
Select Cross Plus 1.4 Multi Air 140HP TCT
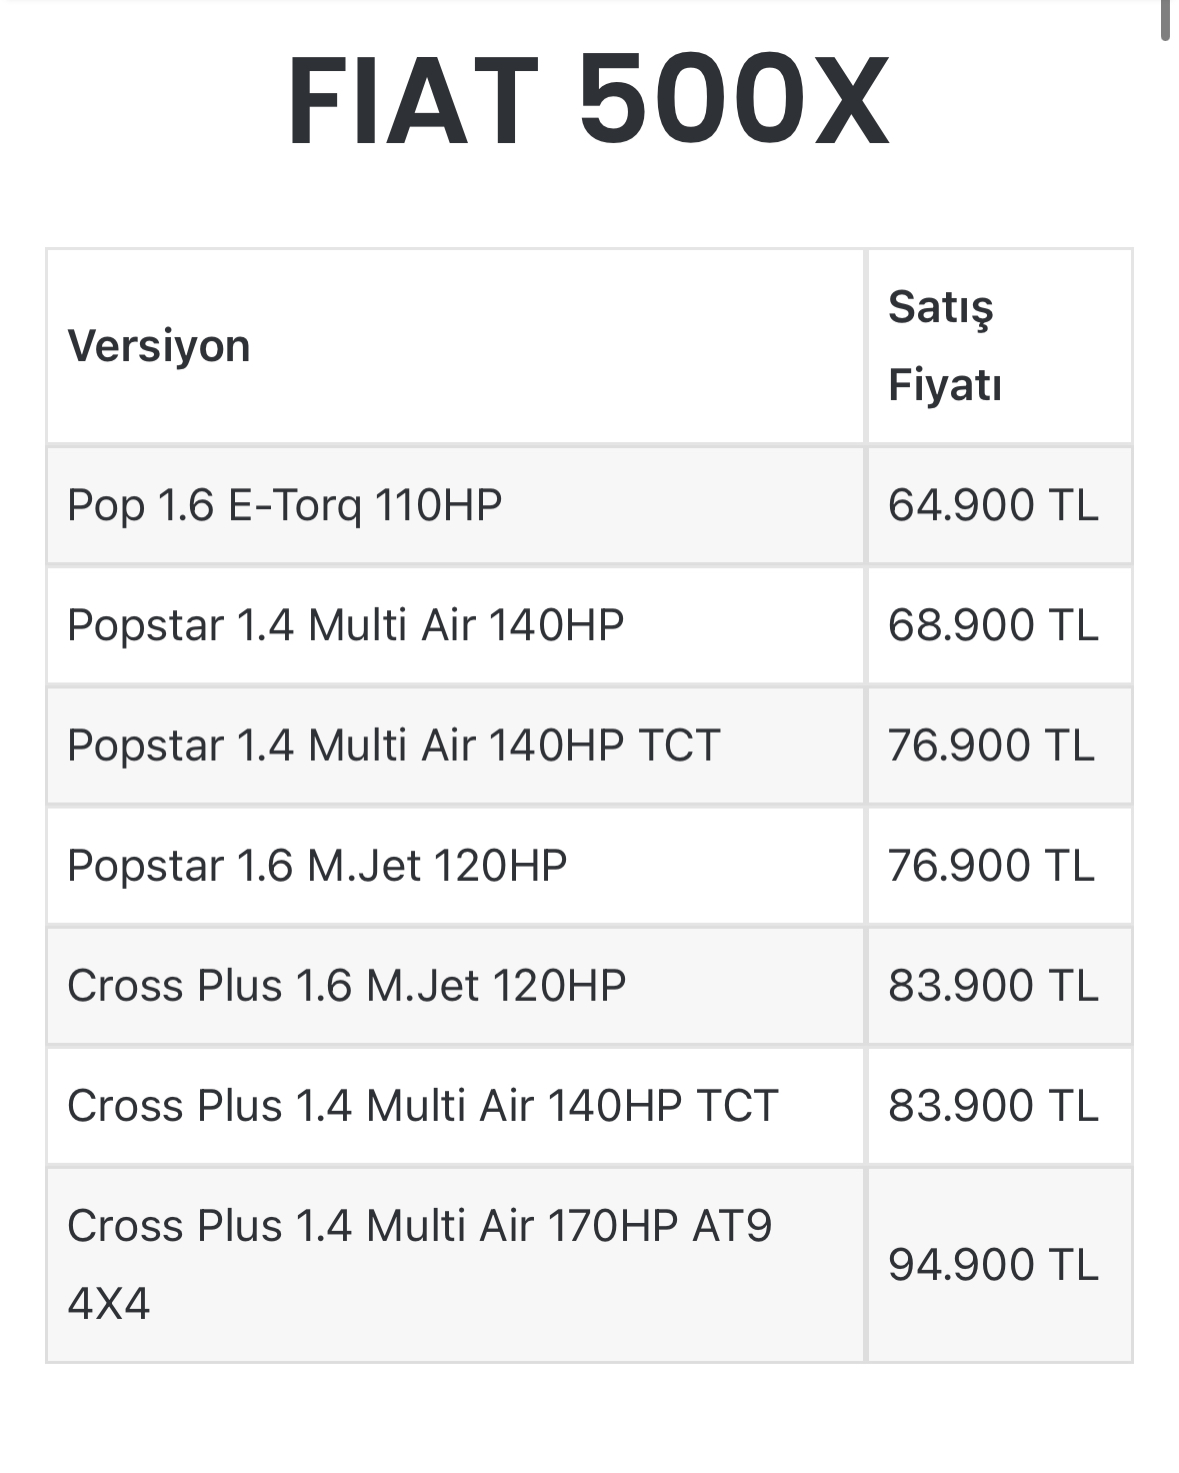tap(422, 1105)
